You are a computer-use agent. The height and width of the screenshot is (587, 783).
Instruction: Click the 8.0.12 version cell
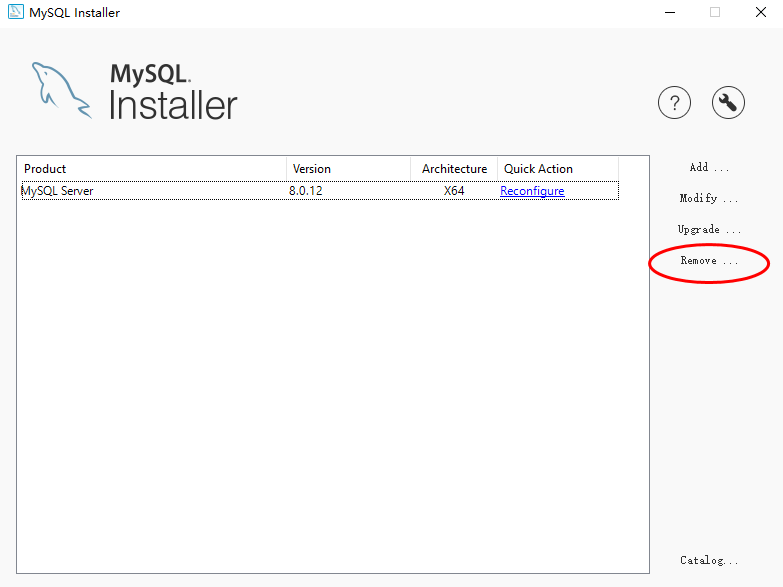click(x=306, y=191)
